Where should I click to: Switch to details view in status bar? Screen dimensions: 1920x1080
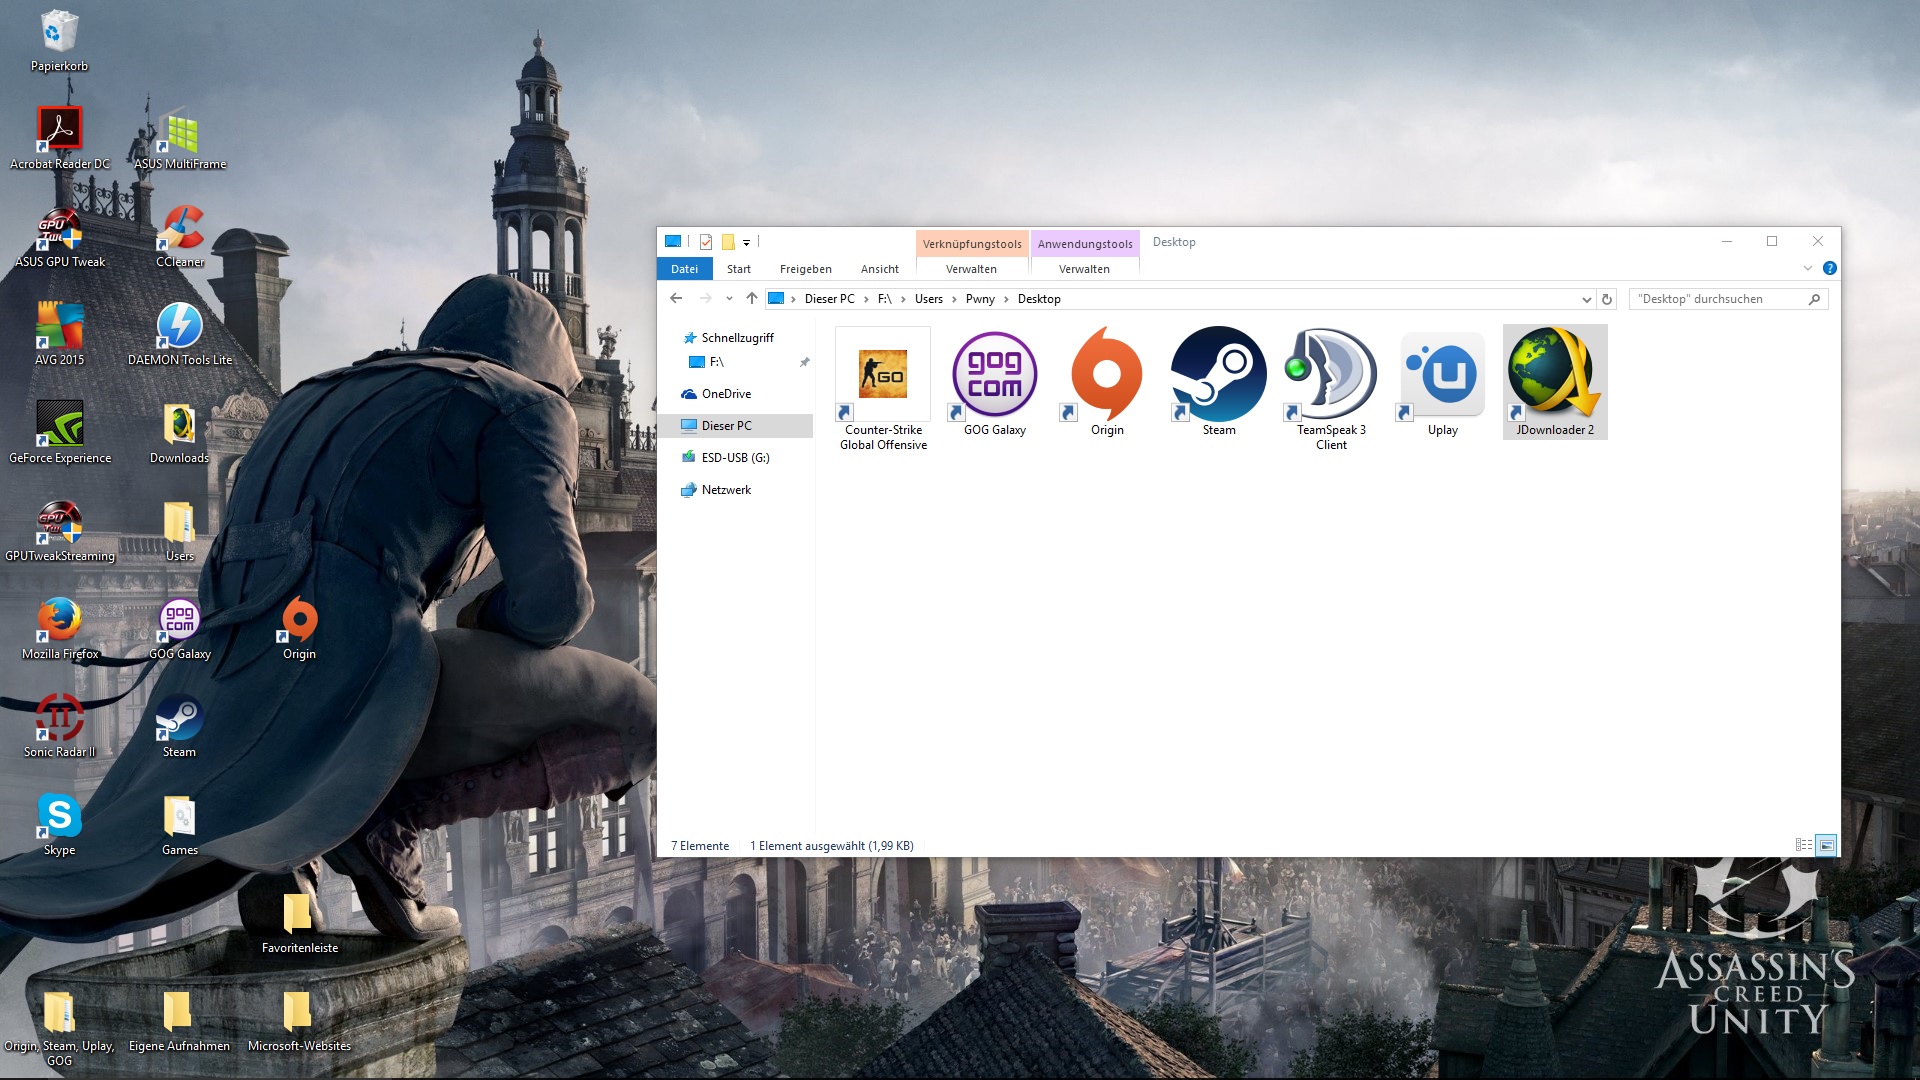1804,845
